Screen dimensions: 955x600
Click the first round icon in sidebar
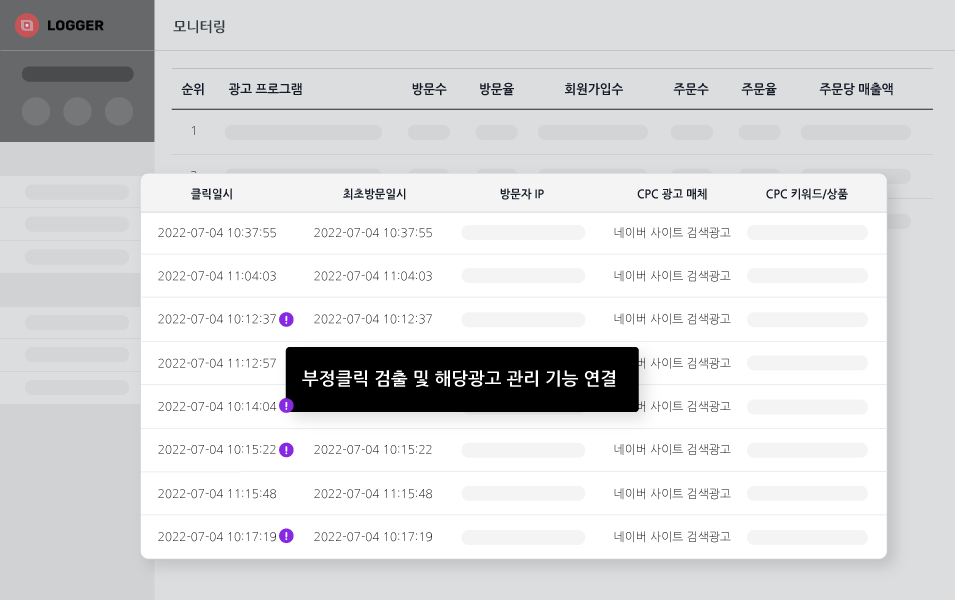coord(36,111)
